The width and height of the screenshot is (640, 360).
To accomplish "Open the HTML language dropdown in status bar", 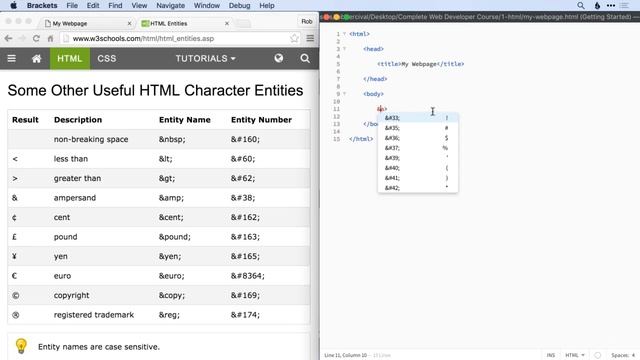I will tap(575, 355).
